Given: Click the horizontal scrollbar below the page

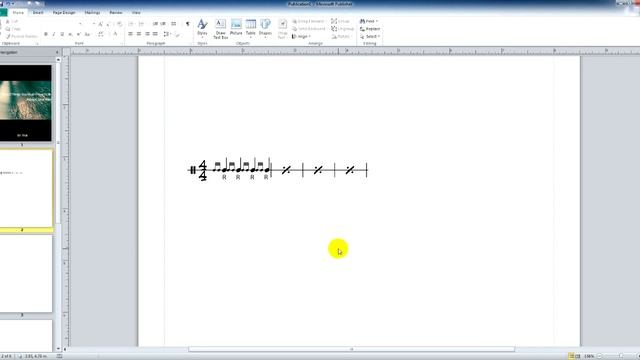Looking at the screenshot, I should (351, 349).
